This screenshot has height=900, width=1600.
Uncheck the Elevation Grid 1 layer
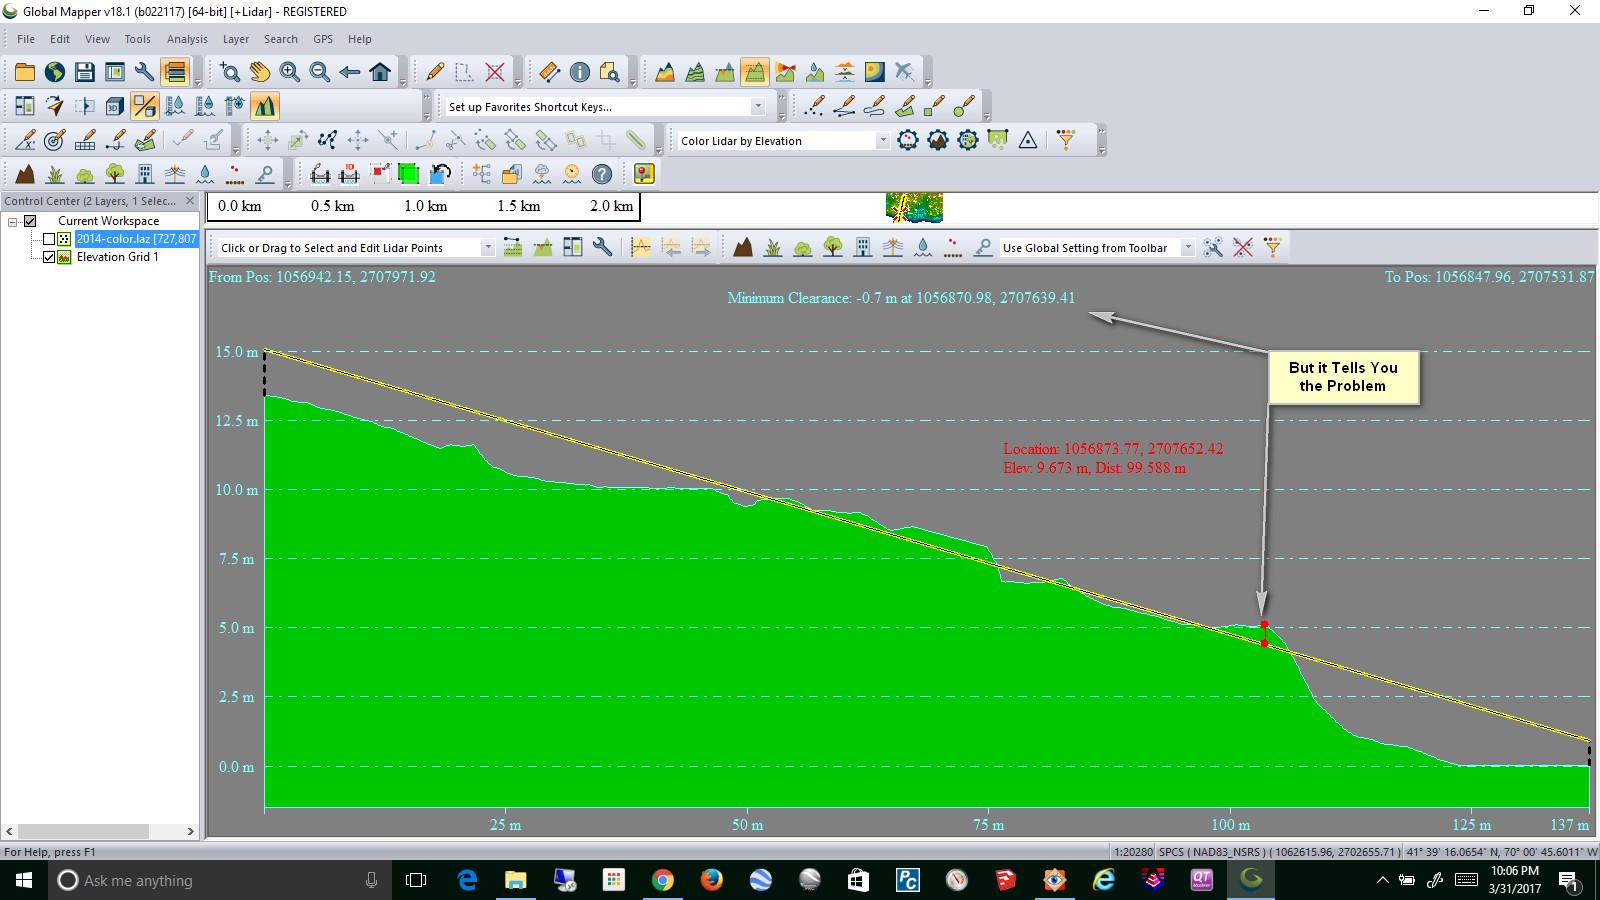pyautogui.click(x=48, y=257)
